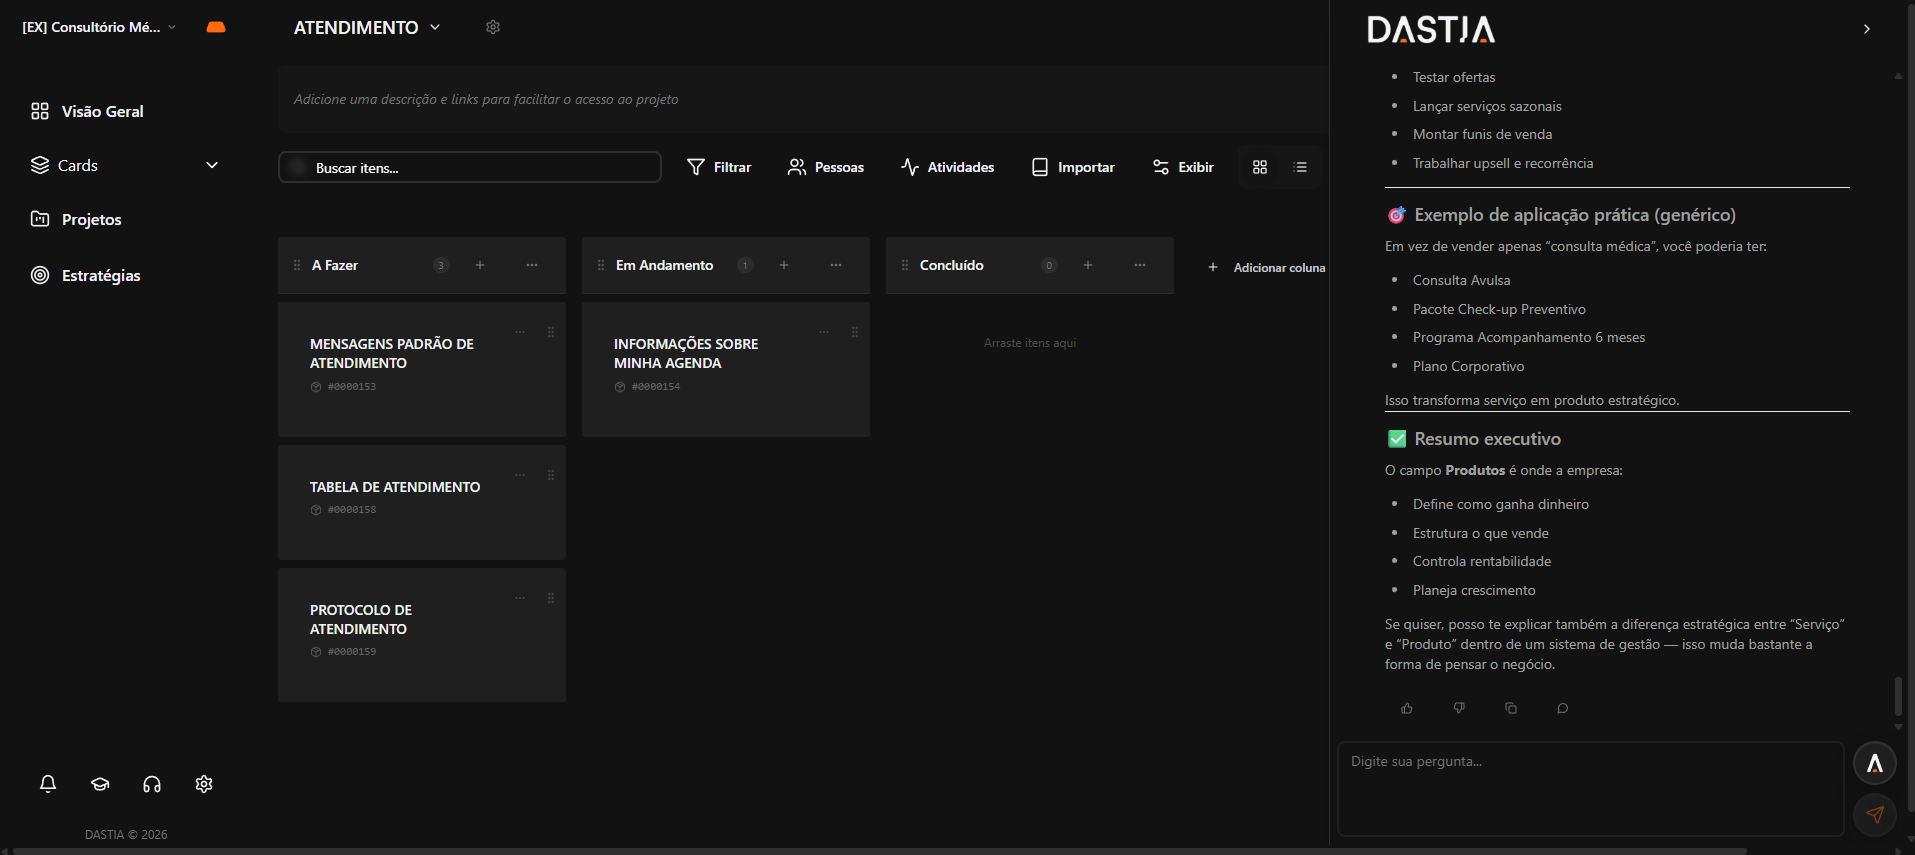The image size is (1915, 855).
Task: Click the send message paper plane icon
Action: (1875, 815)
